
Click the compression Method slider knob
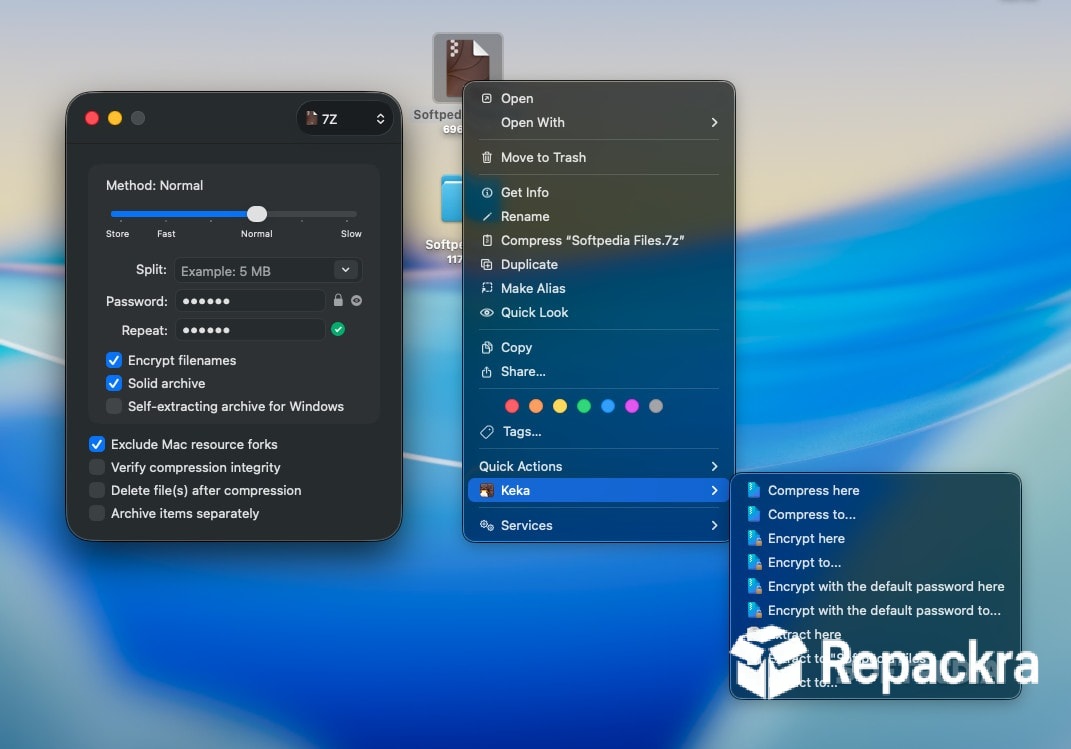tap(257, 214)
